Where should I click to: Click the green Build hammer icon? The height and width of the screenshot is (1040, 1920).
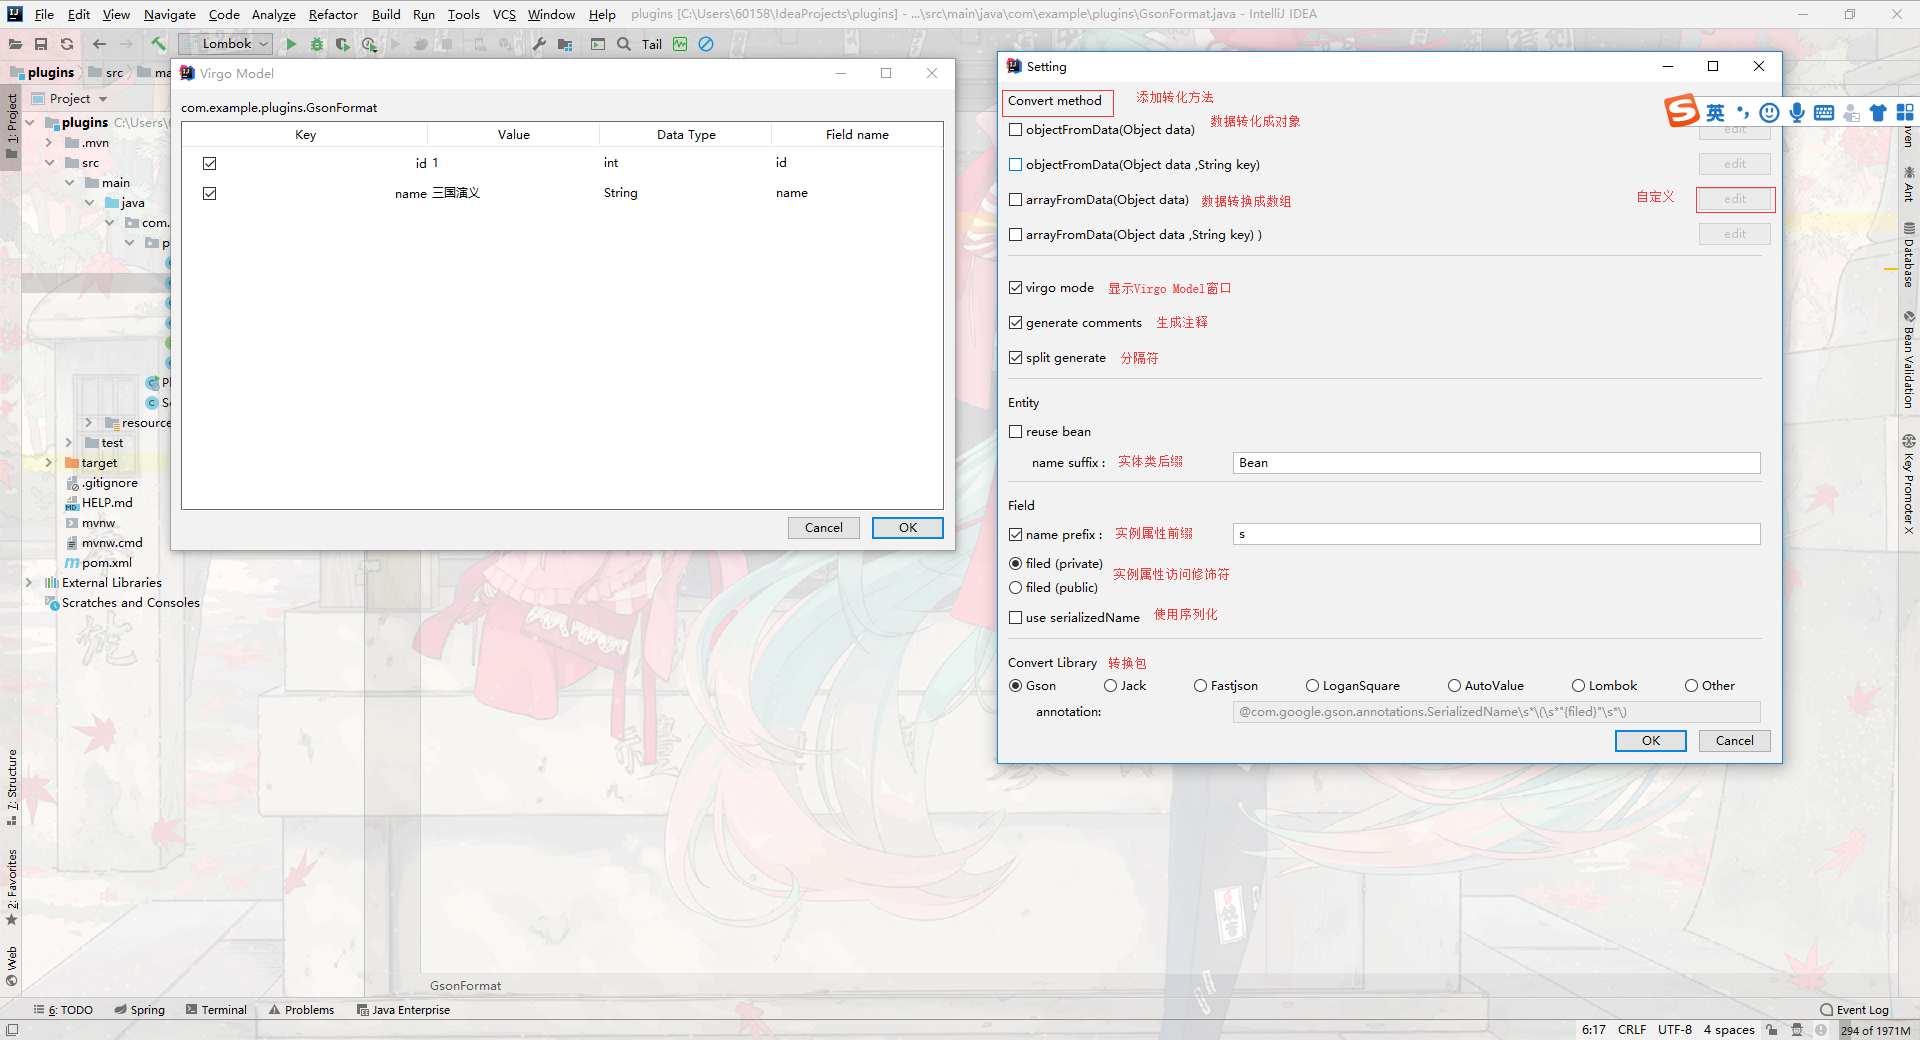(x=158, y=44)
